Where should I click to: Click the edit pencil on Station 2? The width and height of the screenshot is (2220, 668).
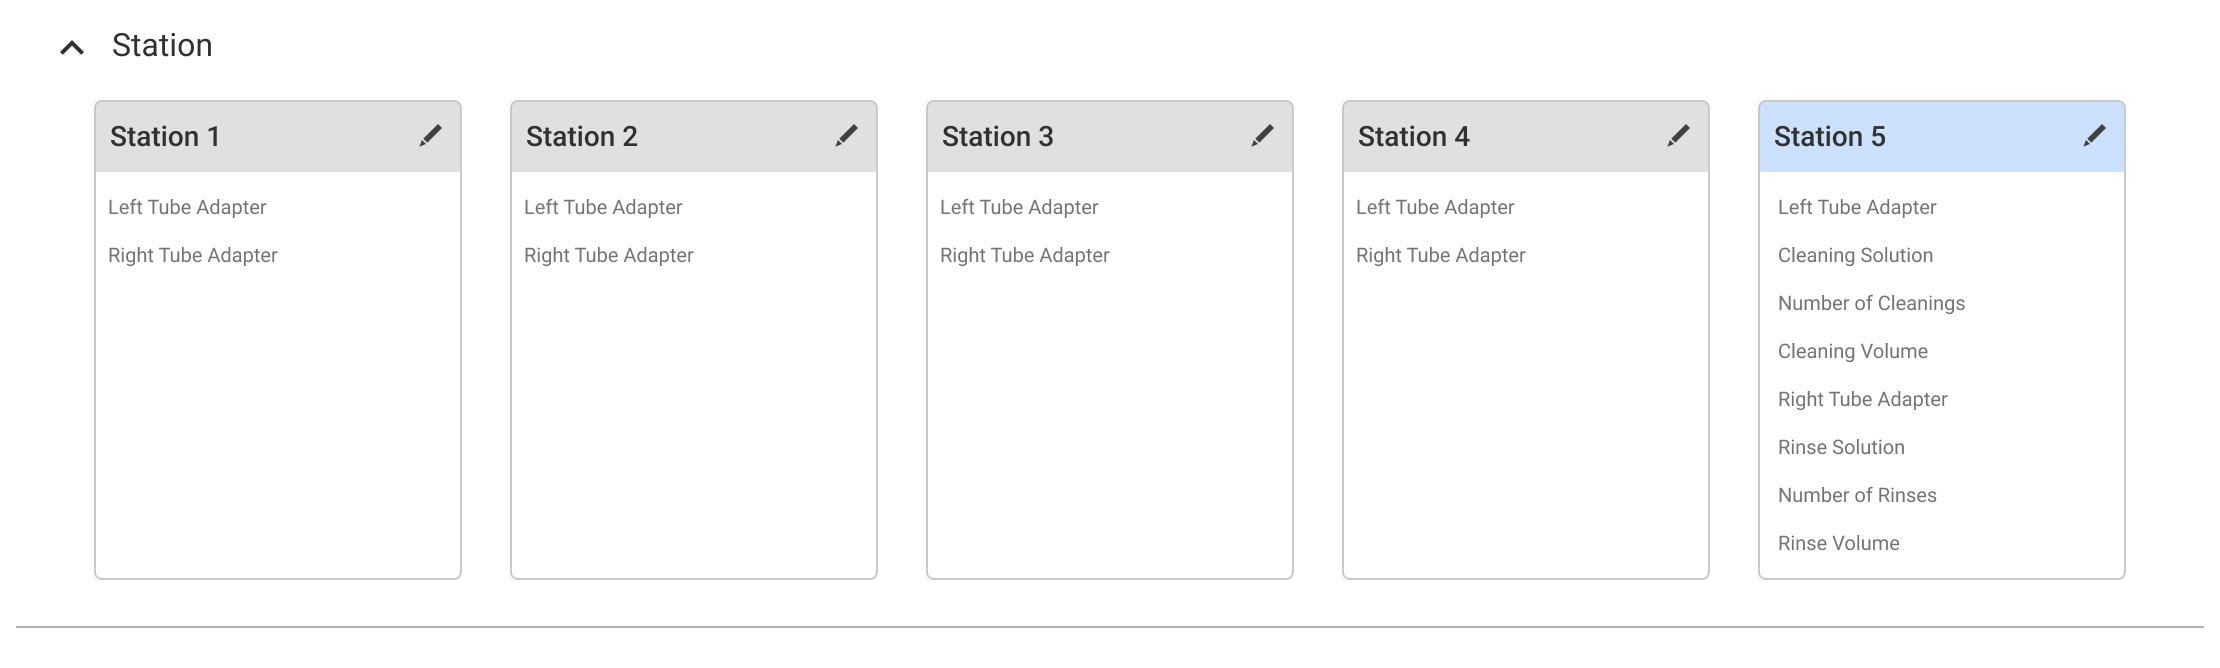tap(845, 134)
